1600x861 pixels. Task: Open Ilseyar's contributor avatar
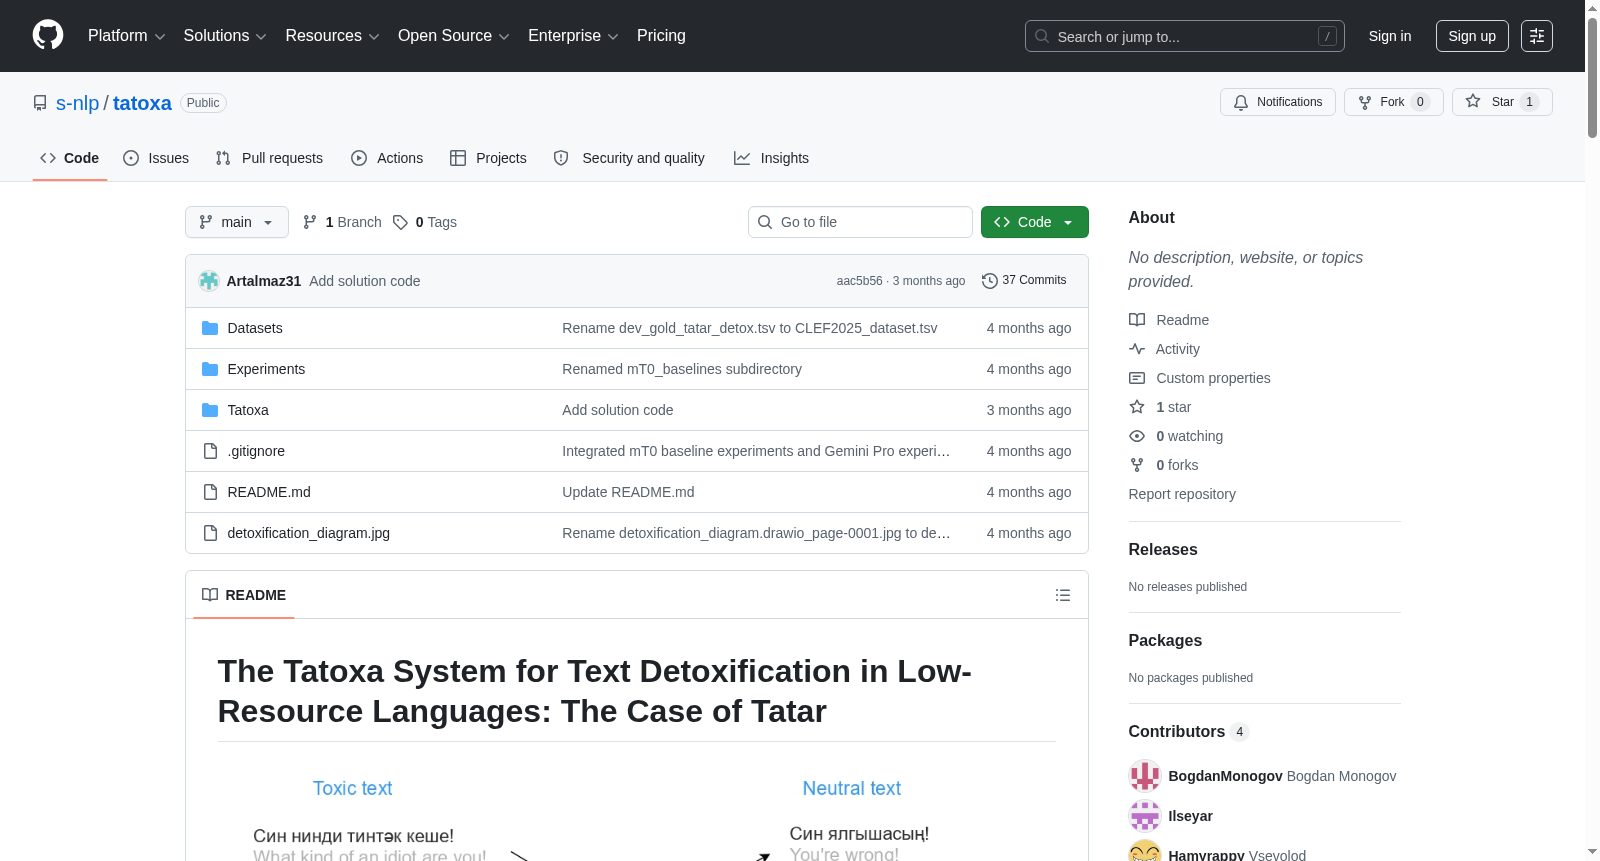1144,816
